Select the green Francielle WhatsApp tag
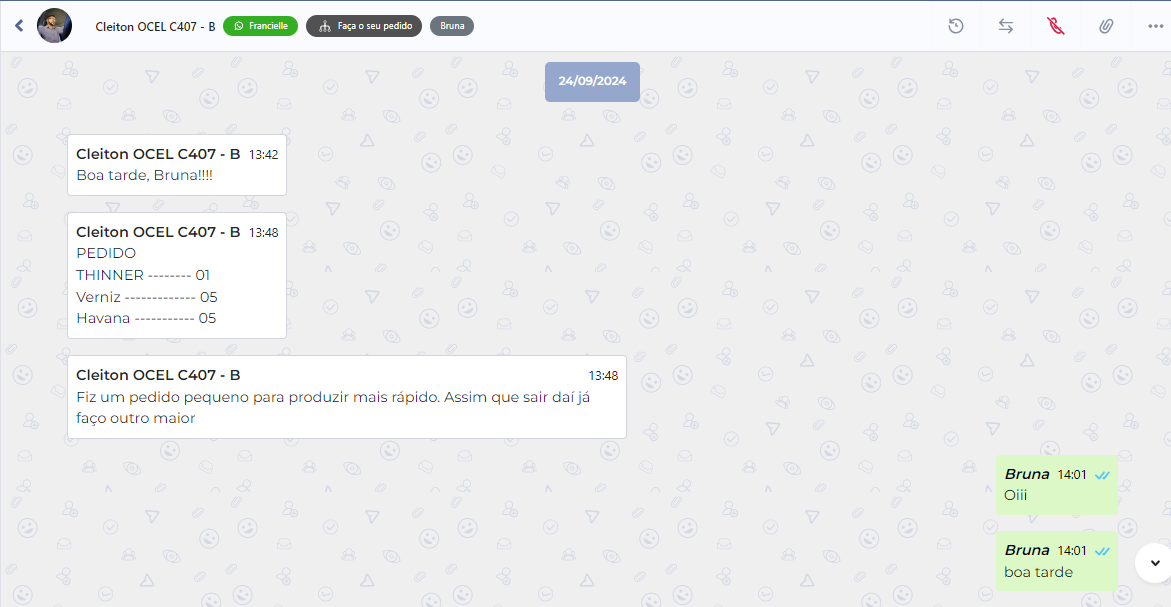This screenshot has width=1171, height=607. coord(260,26)
